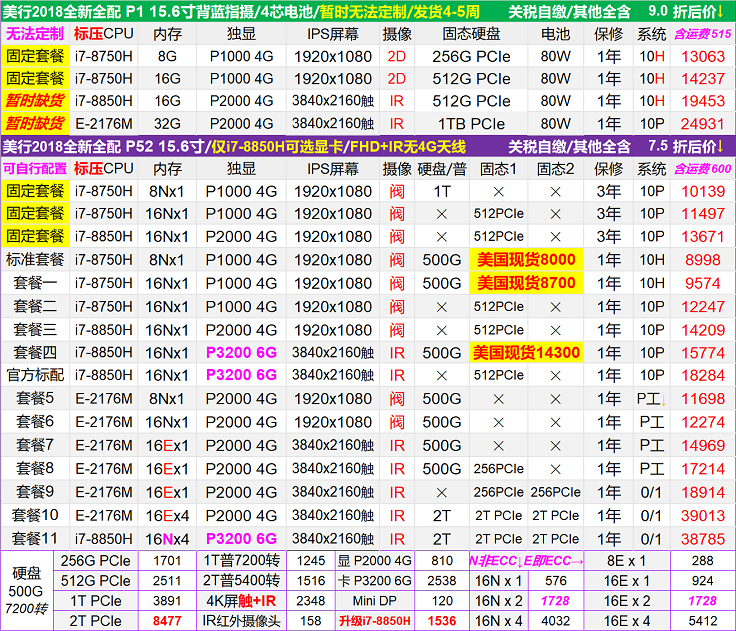The image size is (736, 631).
Task: Select the price 9574
Action: click(x=703, y=283)
